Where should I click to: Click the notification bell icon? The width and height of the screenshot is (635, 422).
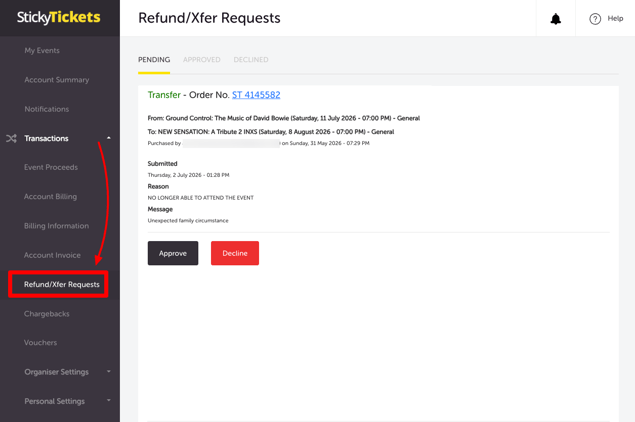click(x=556, y=19)
